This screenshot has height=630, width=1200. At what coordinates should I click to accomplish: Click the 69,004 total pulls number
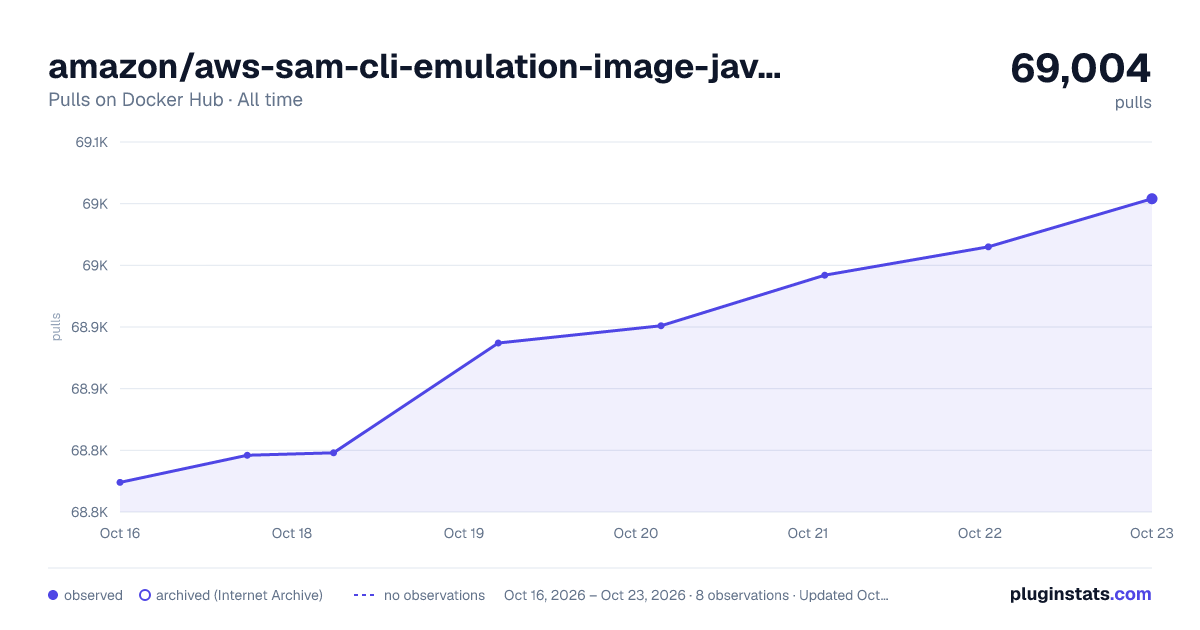pos(1081,68)
